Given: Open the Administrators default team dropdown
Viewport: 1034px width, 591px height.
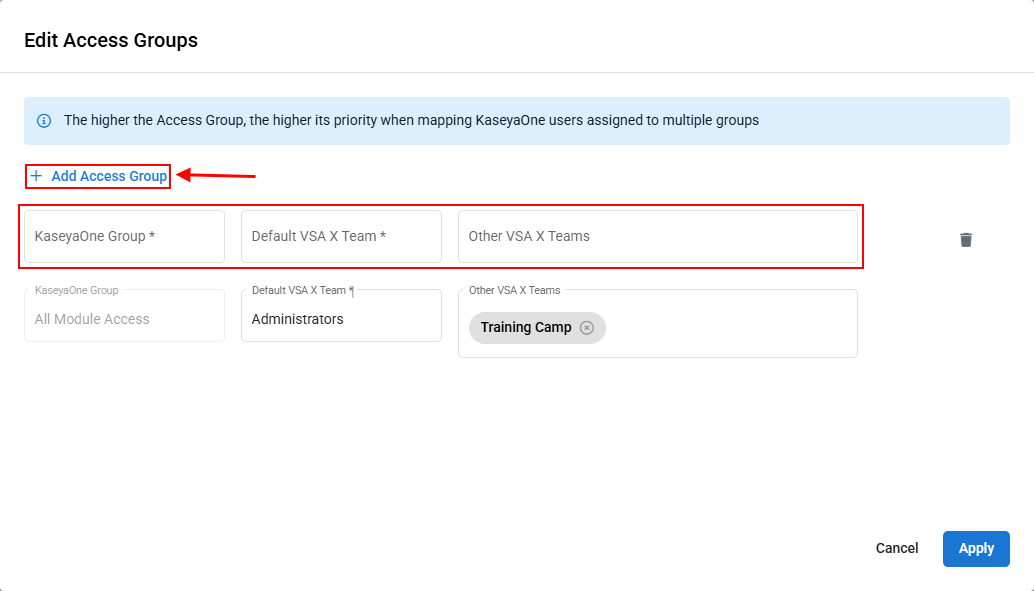Looking at the screenshot, I should click(341, 319).
